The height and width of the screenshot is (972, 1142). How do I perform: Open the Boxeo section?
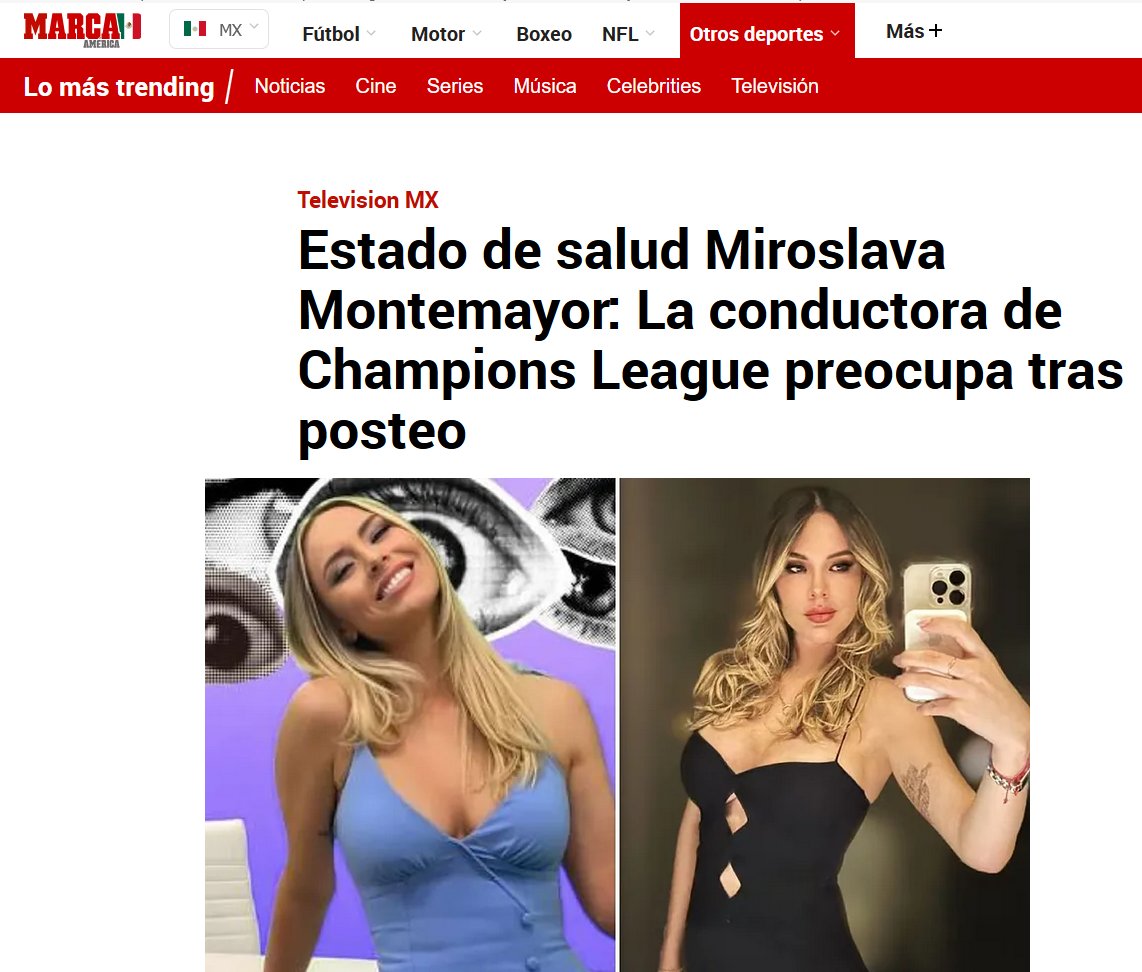[x=544, y=34]
